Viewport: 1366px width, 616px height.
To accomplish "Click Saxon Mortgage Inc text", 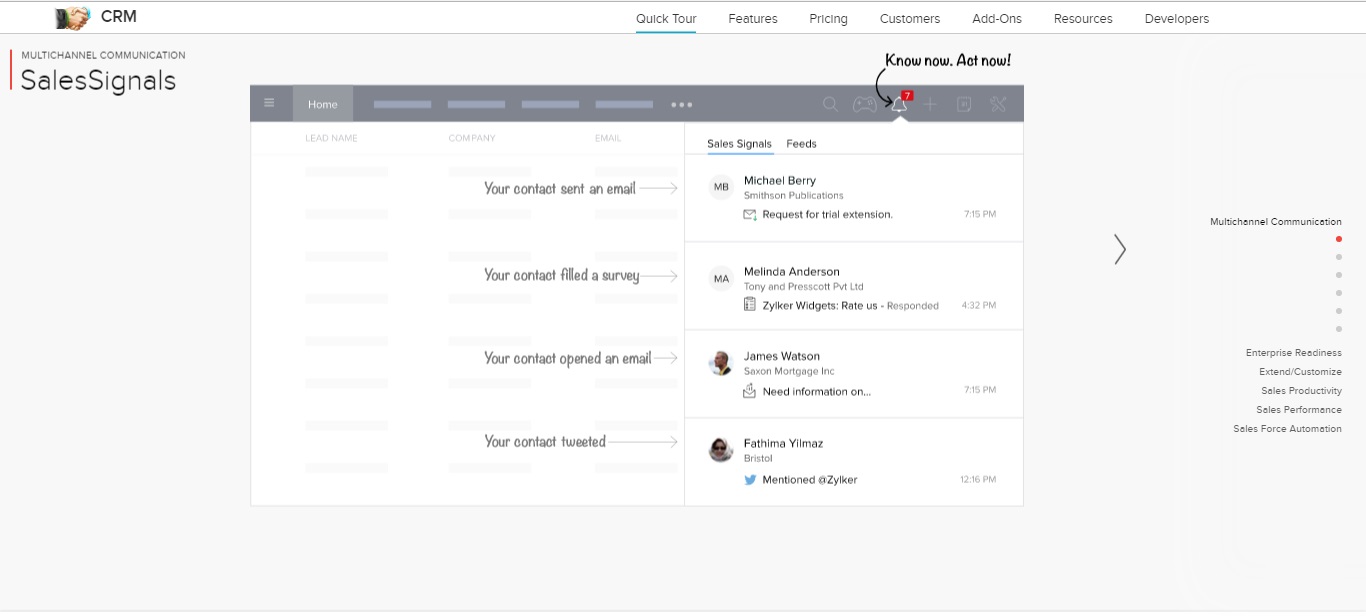I will coord(789,371).
